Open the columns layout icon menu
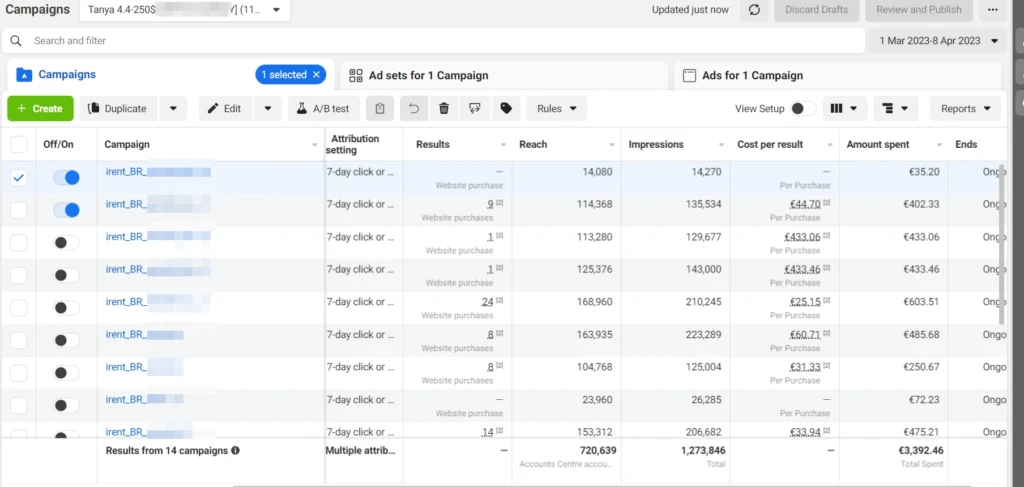Image resolution: width=1024 pixels, height=487 pixels. pyautogui.click(x=844, y=108)
